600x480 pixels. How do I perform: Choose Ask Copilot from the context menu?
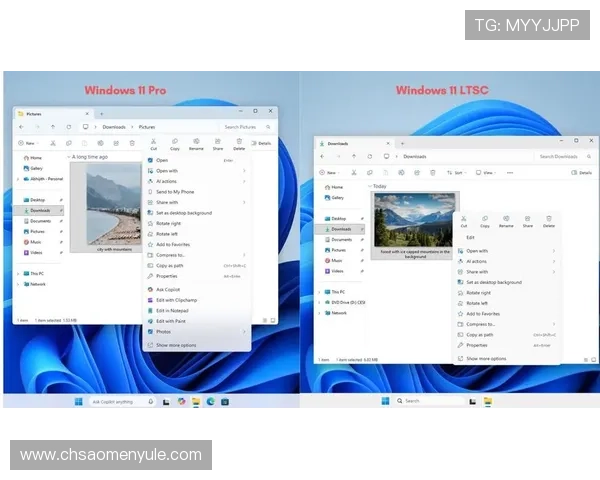pyautogui.click(x=168, y=289)
